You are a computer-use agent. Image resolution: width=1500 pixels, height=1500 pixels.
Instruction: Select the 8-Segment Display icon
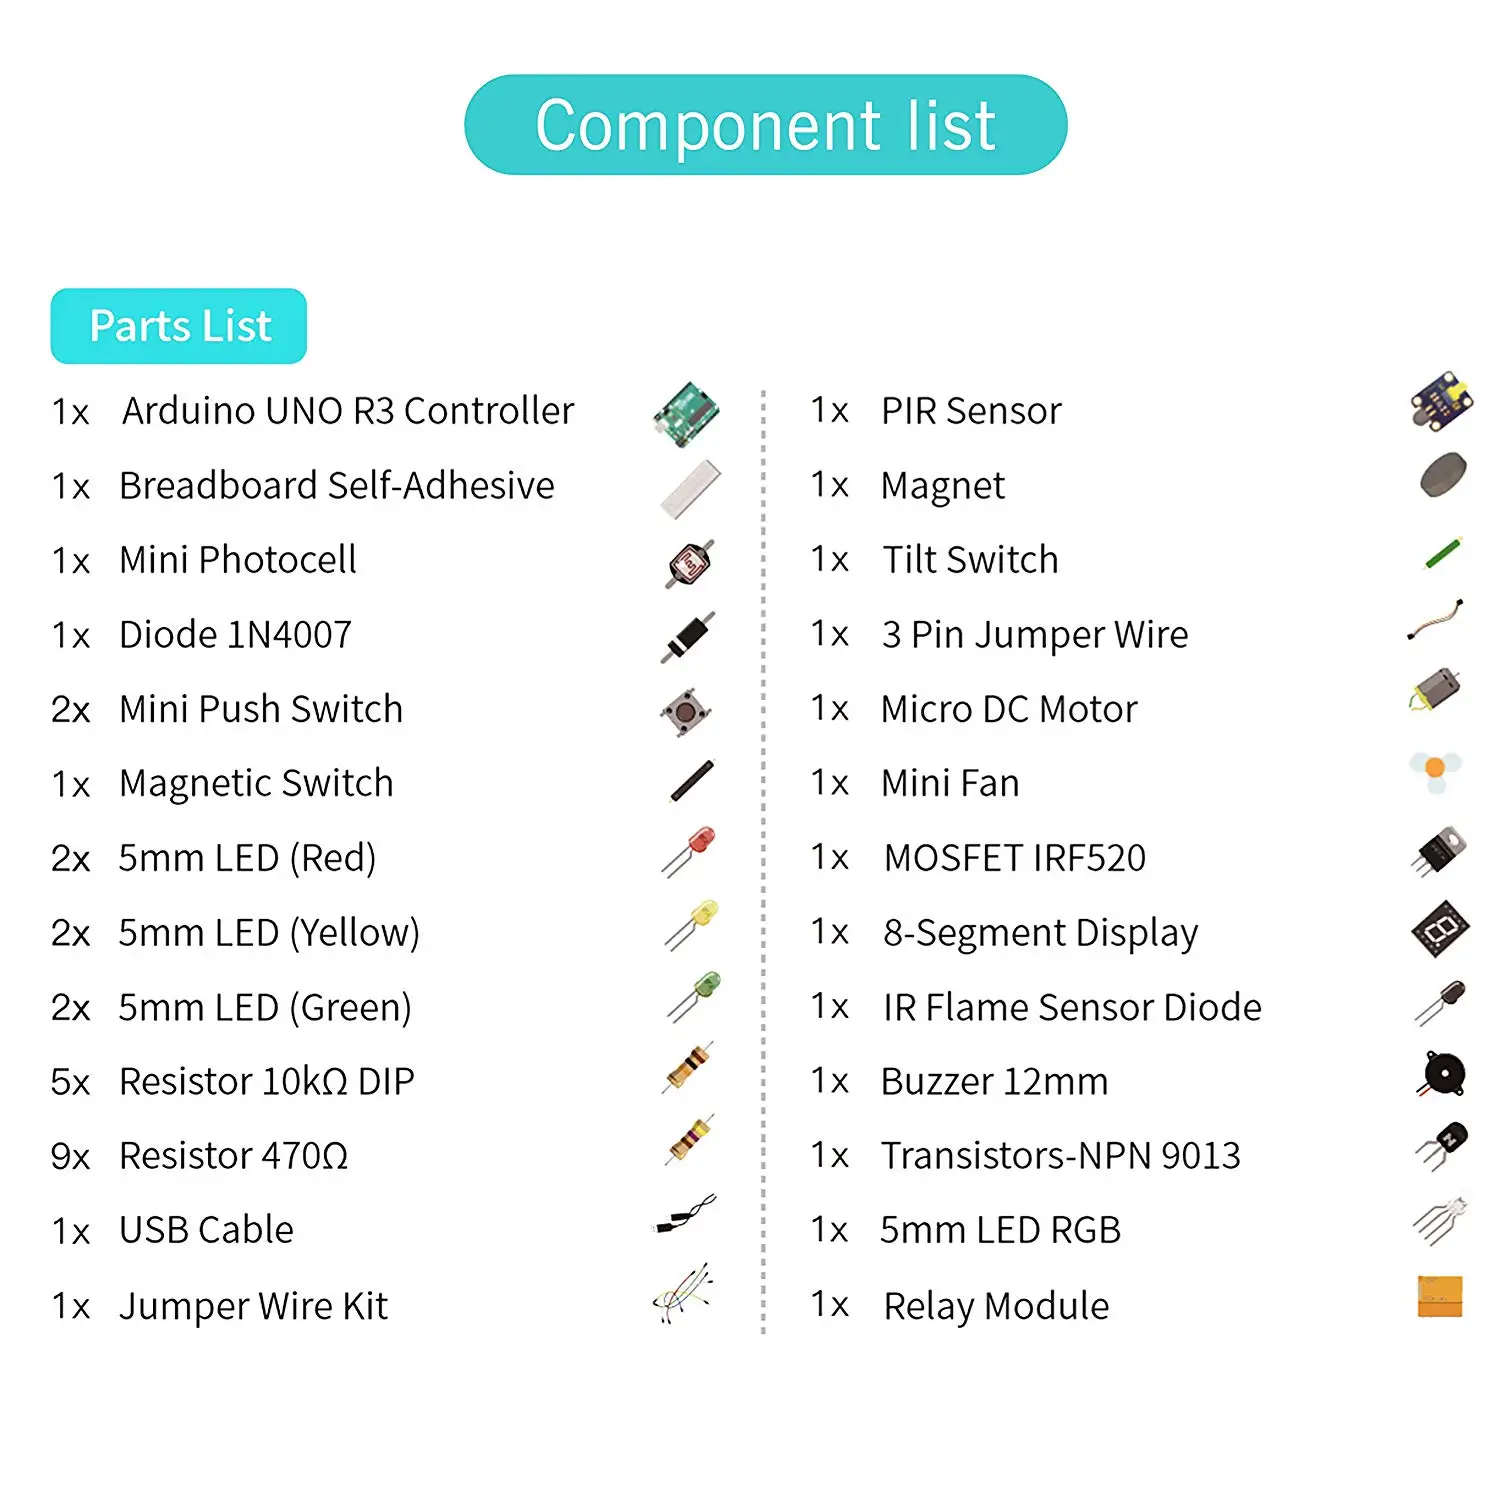click(x=1441, y=929)
